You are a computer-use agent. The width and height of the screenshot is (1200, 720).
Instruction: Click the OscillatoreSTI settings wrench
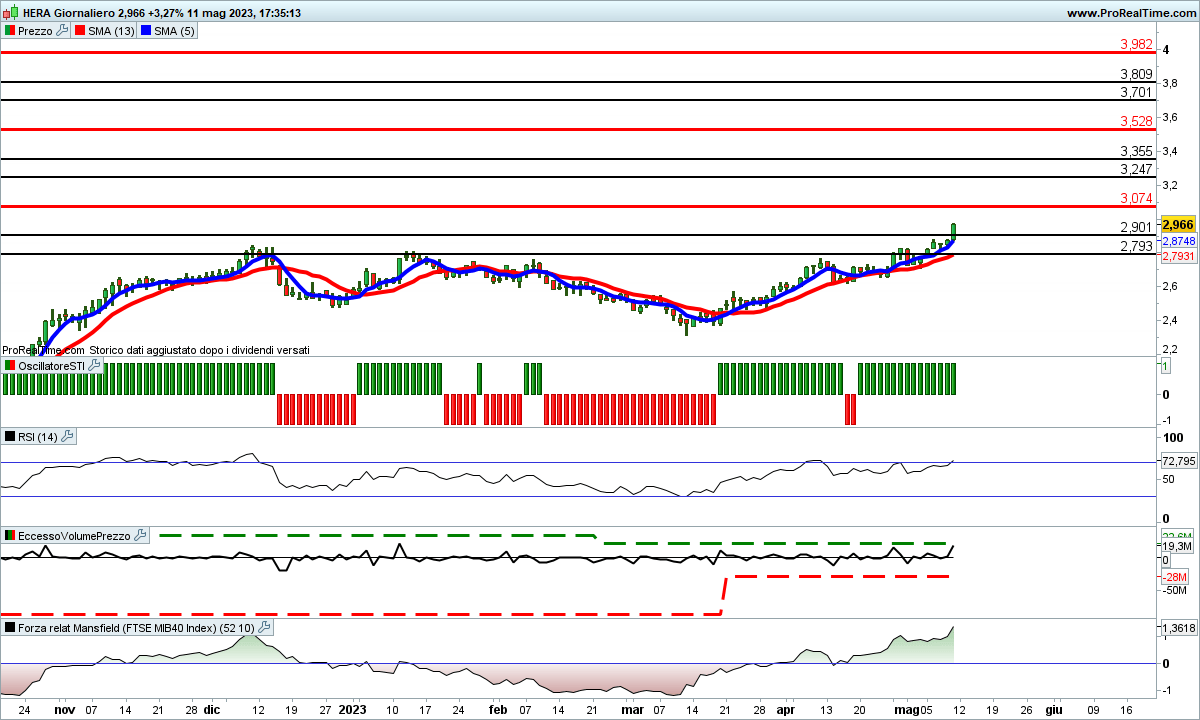tap(95, 366)
